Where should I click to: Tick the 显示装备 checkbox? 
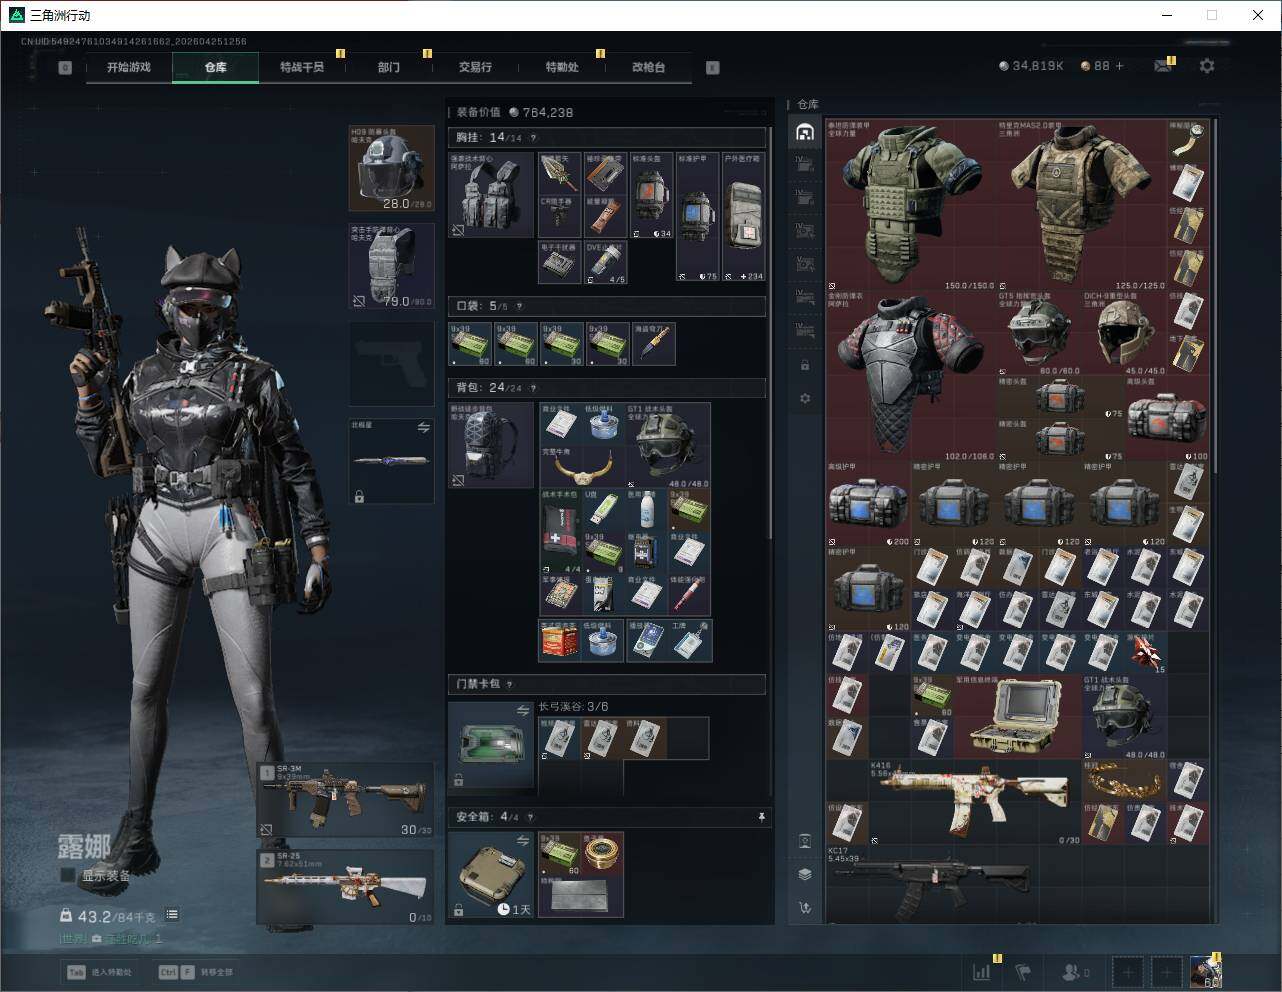click(68, 875)
